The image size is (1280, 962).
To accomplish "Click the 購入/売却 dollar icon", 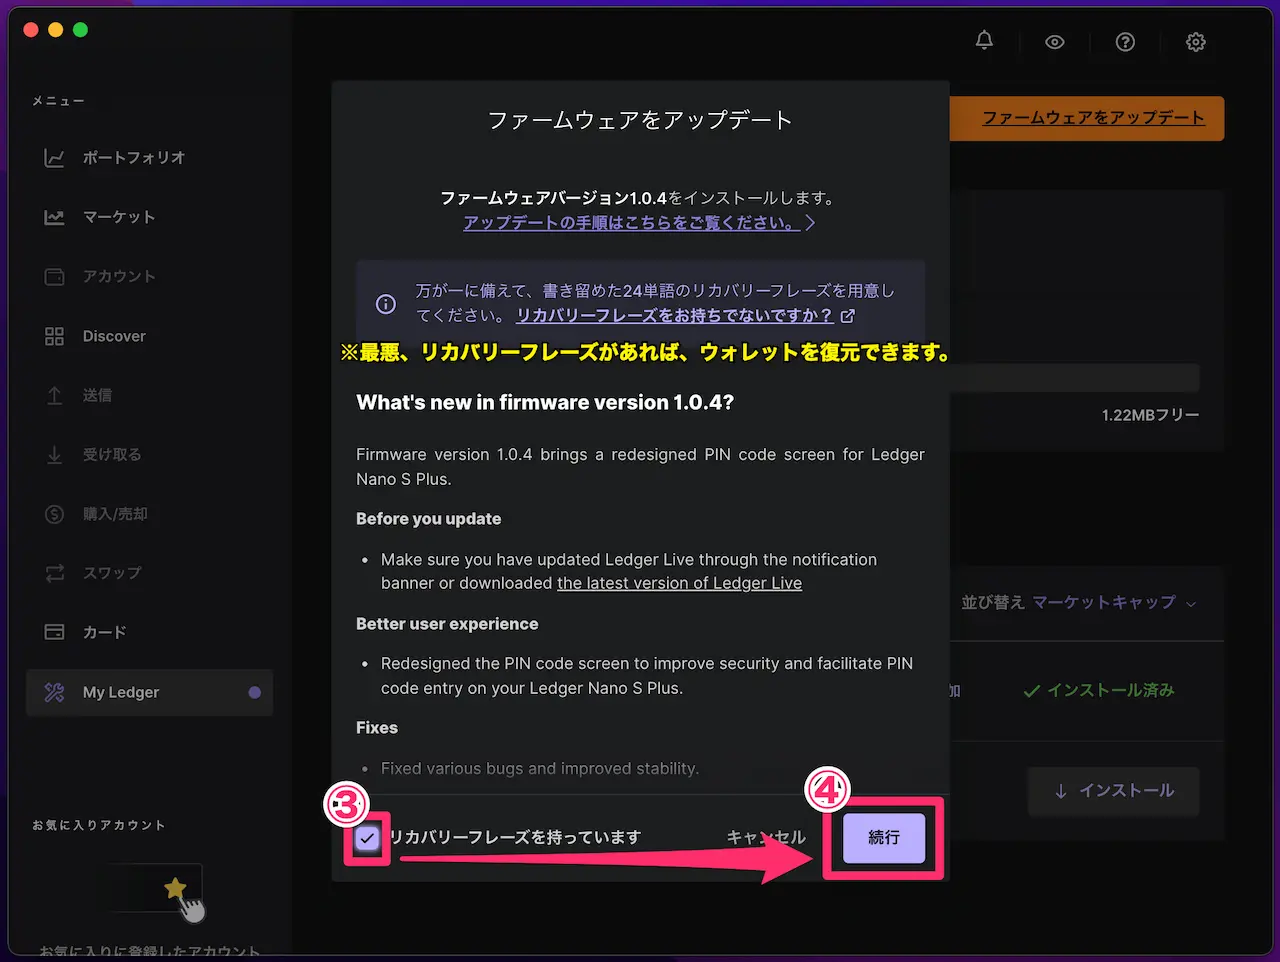I will [x=54, y=514].
